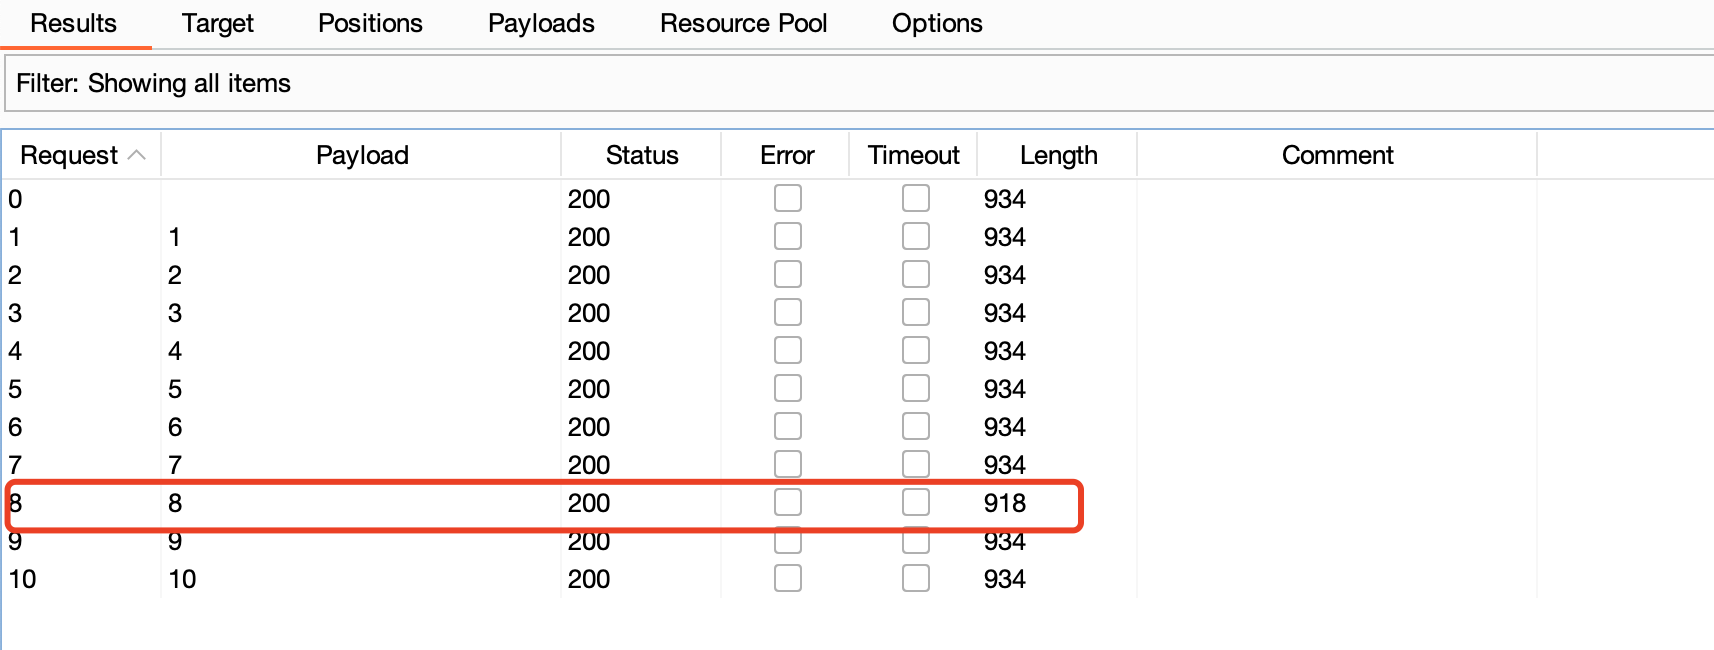Toggle Error checkbox for request 8
This screenshot has height=650, width=1714.
tap(788, 502)
